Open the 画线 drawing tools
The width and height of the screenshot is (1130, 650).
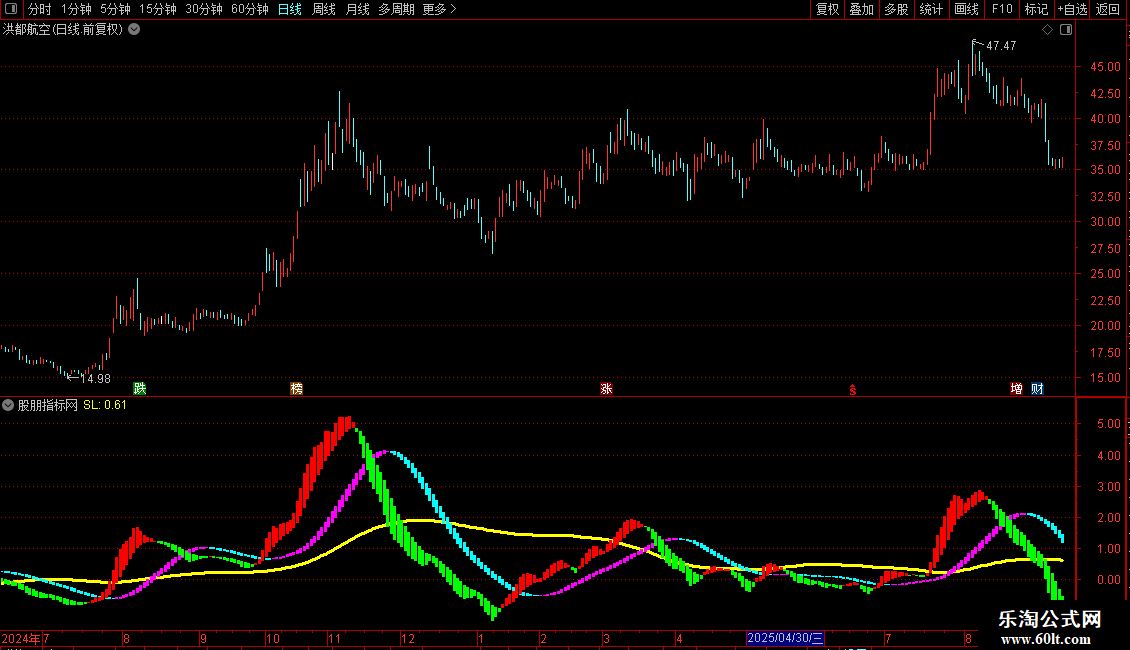(x=966, y=9)
